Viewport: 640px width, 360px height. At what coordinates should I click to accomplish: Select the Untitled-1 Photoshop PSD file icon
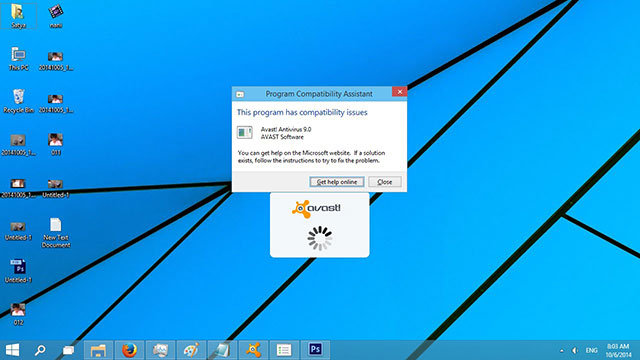coord(18,271)
